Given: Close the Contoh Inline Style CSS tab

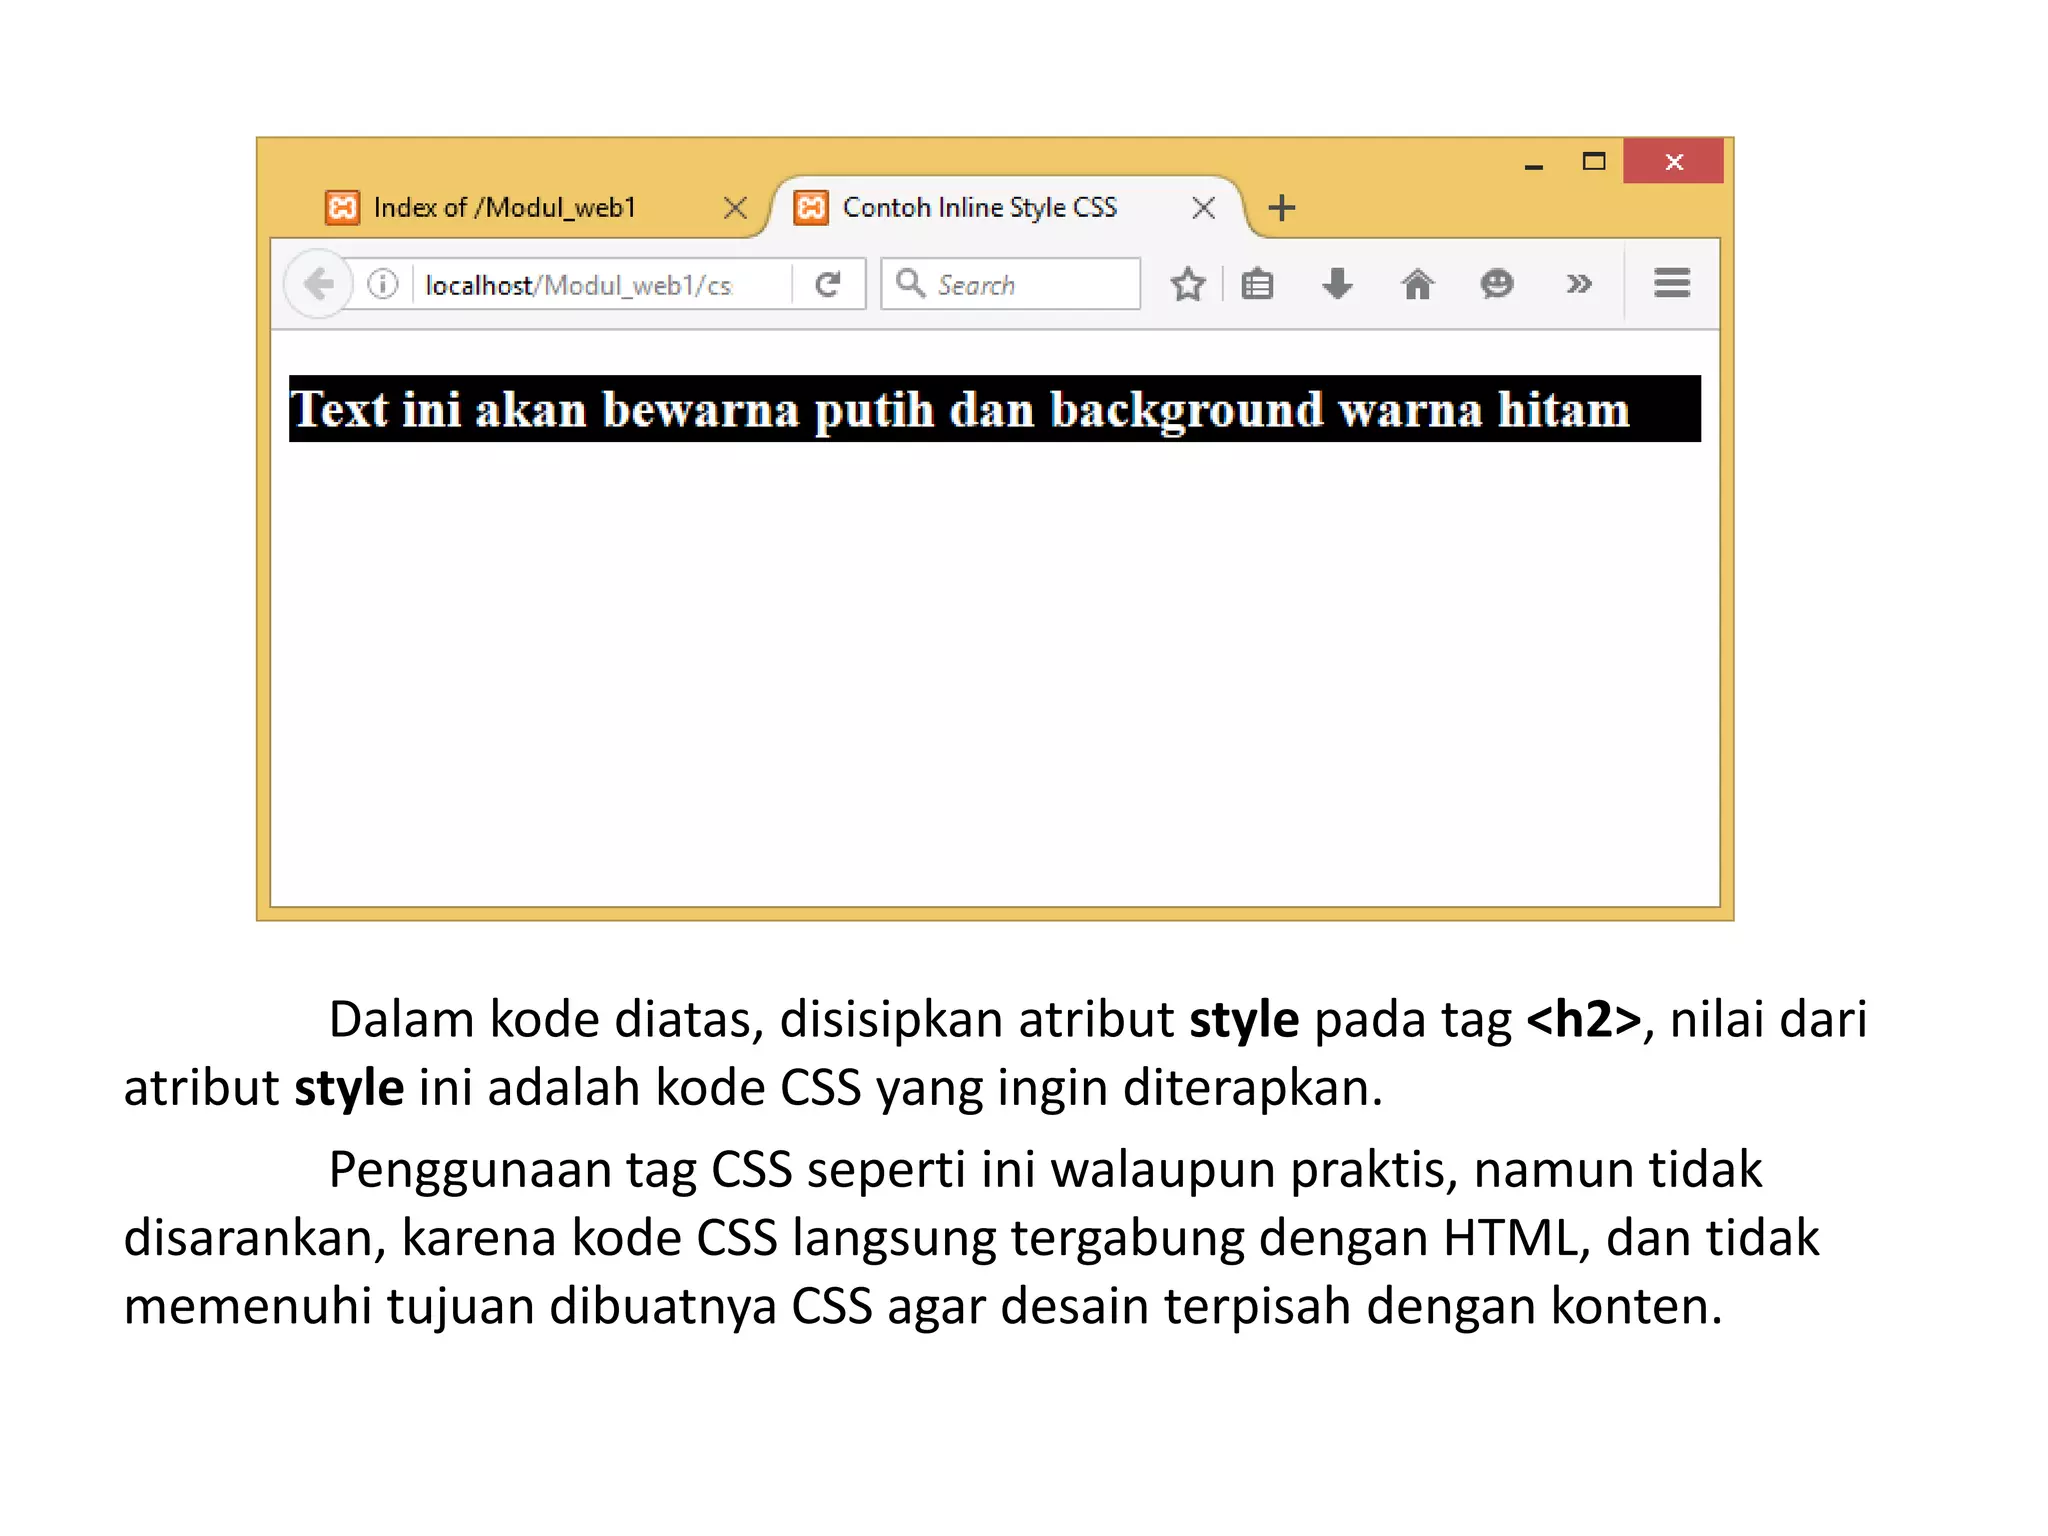Looking at the screenshot, I should pos(1204,208).
